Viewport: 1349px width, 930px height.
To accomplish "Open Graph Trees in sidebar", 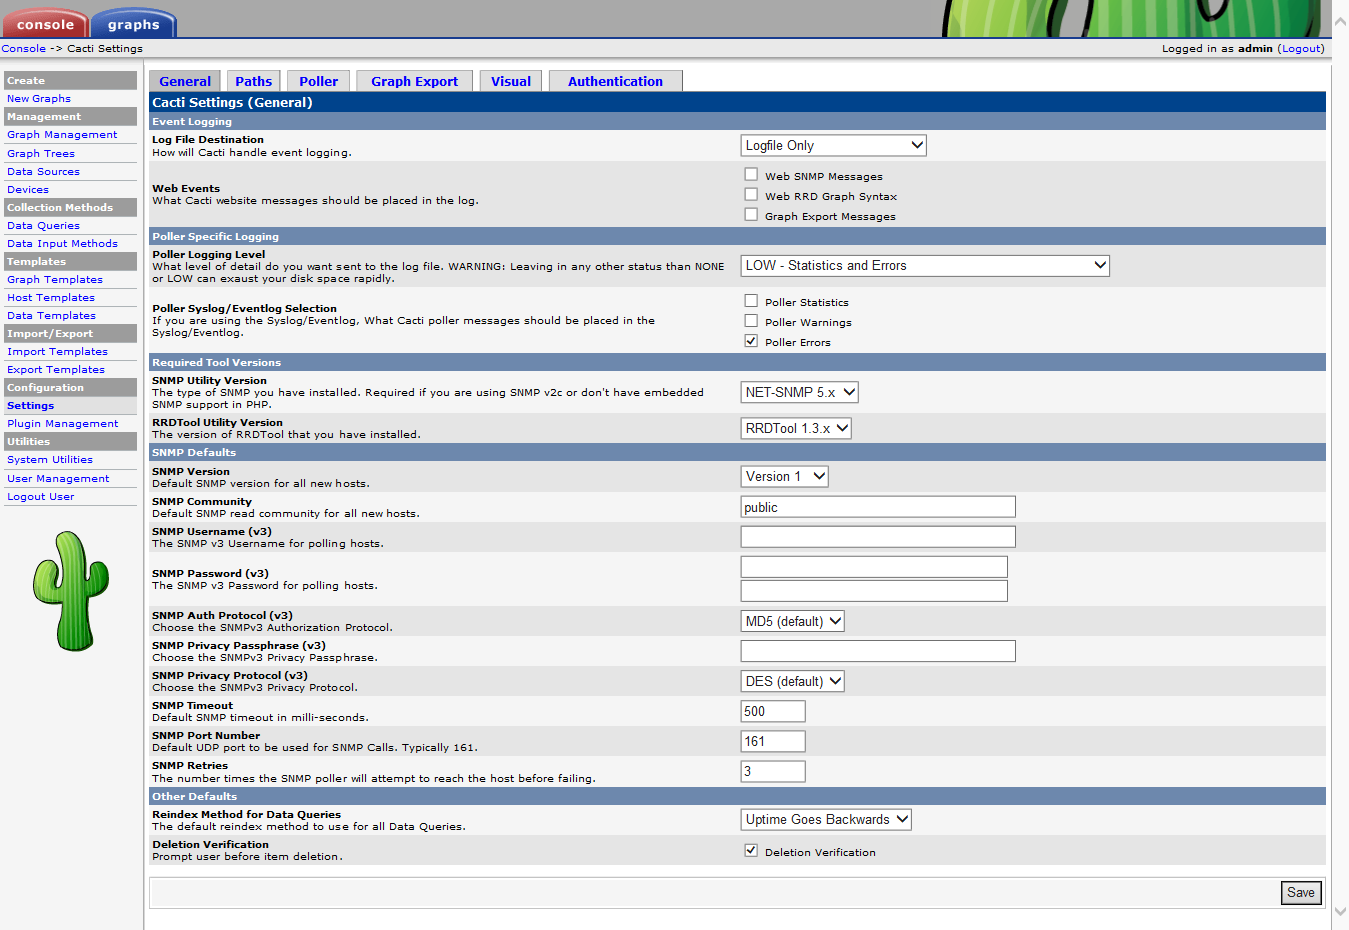I will 41,154.
